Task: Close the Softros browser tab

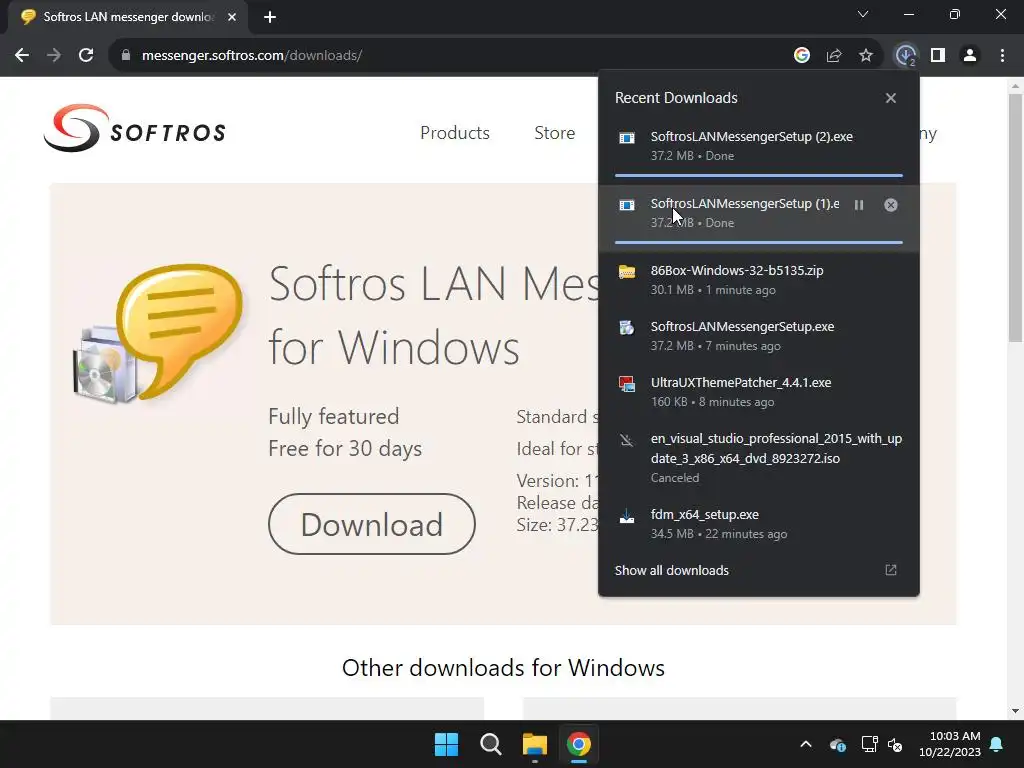Action: [x=232, y=17]
